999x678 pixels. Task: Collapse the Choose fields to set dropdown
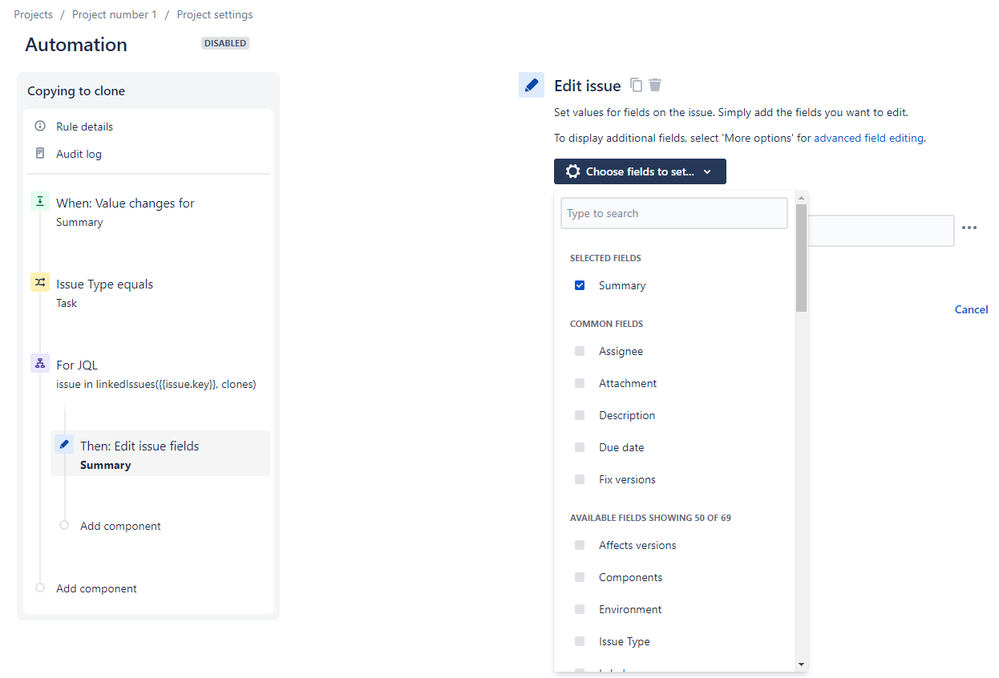tap(640, 171)
